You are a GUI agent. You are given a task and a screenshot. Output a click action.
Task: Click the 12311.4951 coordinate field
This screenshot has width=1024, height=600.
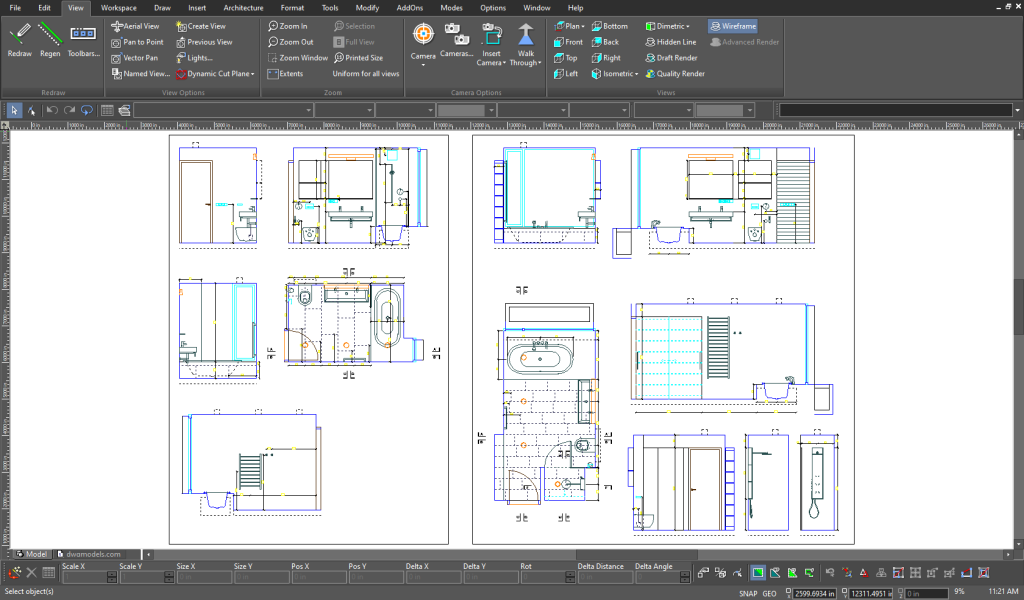pyautogui.click(x=871, y=593)
